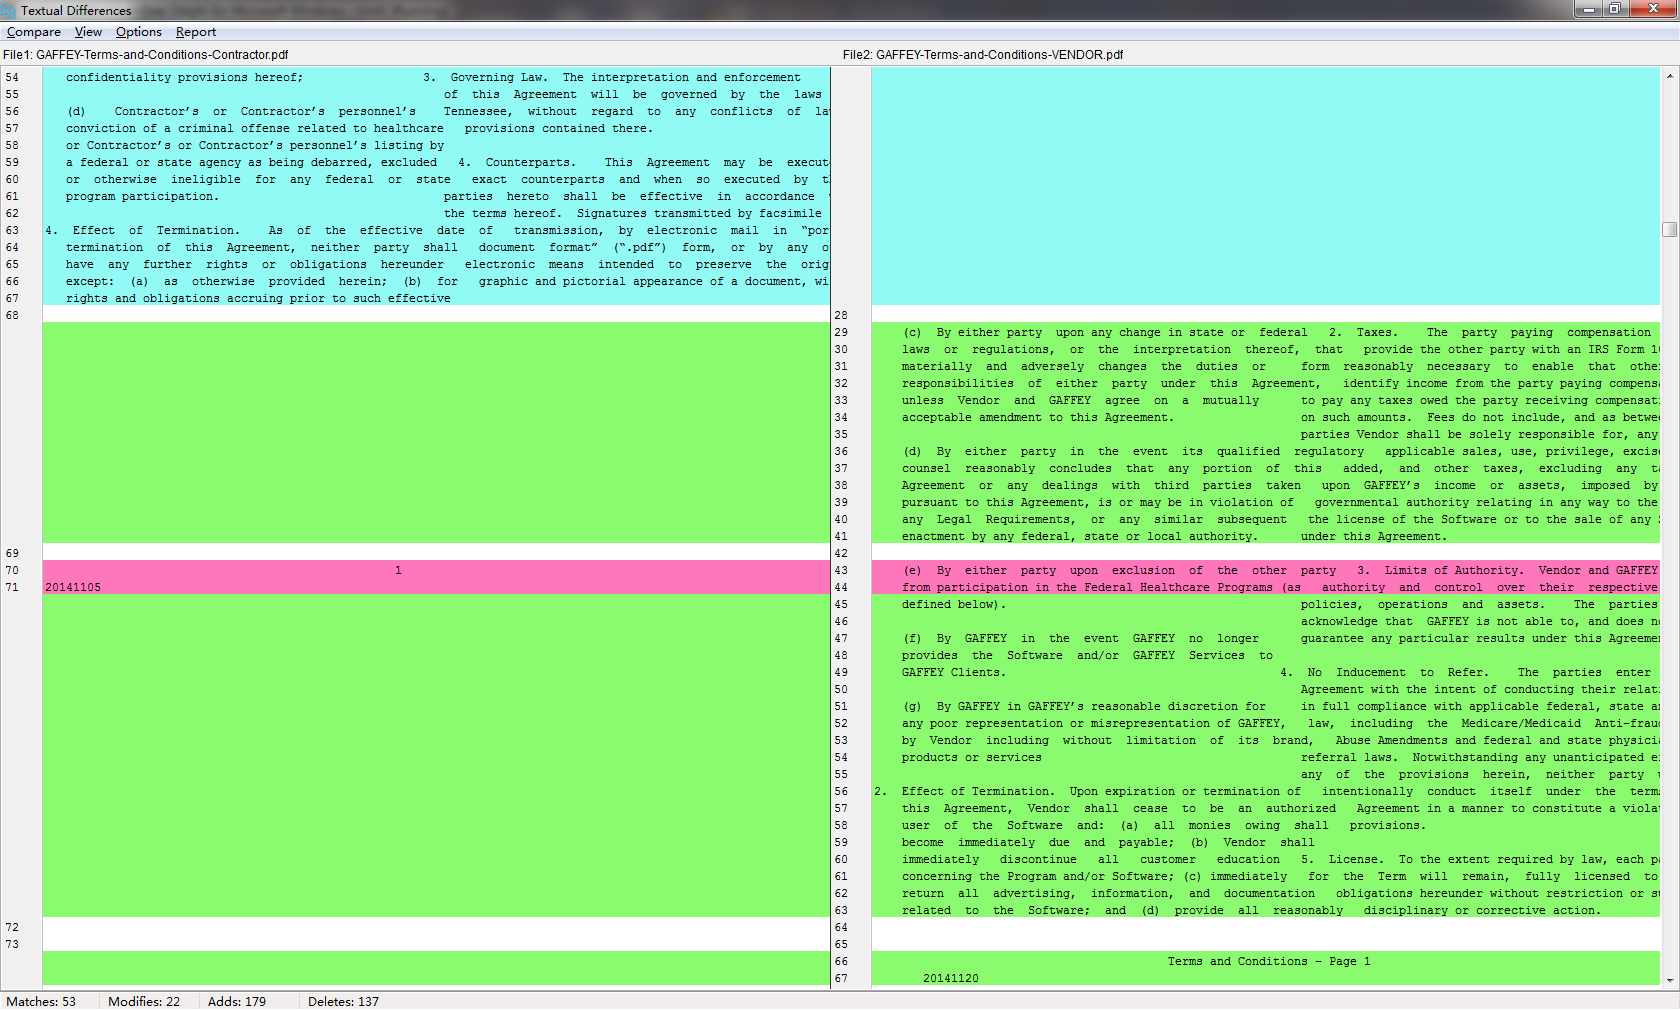This screenshot has height=1010, width=1680.
Task: Maximize the Textual Differences window
Action: coord(1614,9)
